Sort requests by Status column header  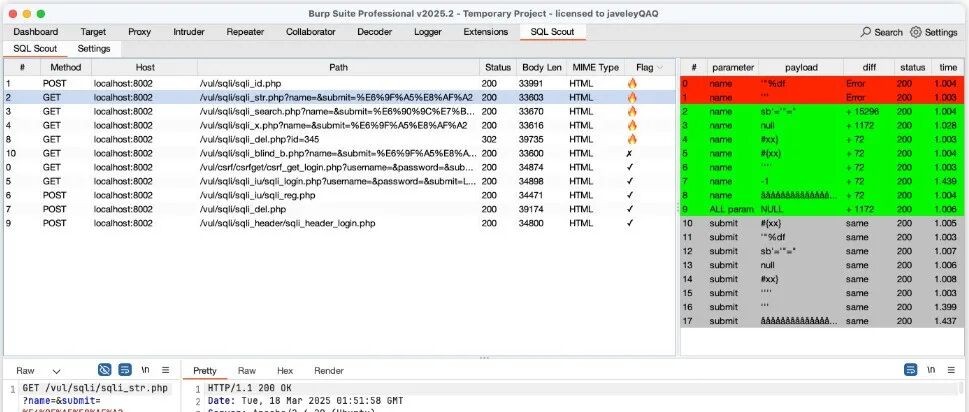[498, 67]
